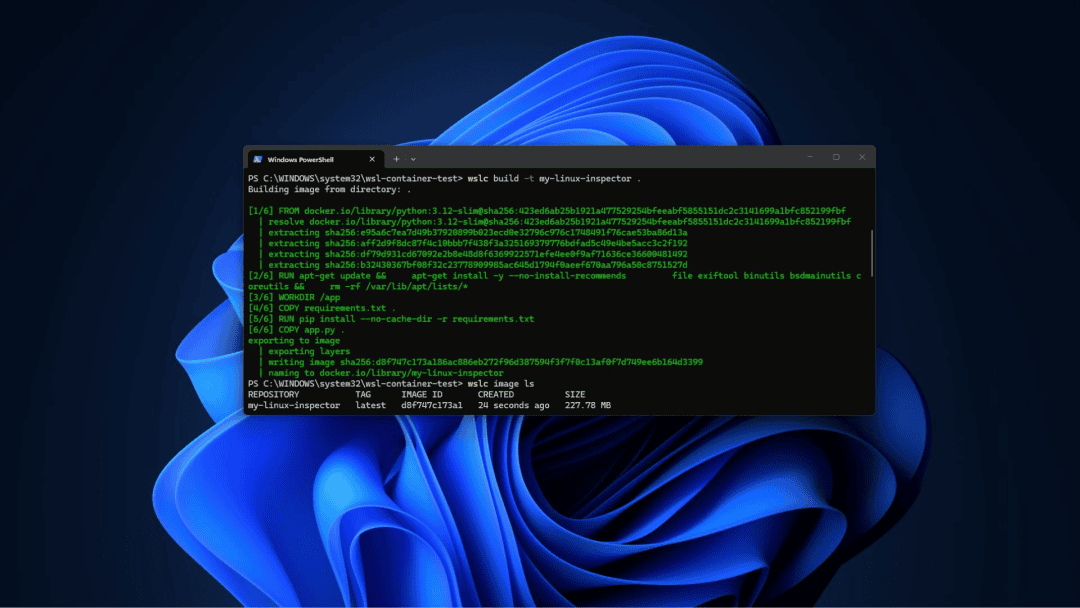Click the CREATED column header
The height and width of the screenshot is (608, 1080).
495,395
